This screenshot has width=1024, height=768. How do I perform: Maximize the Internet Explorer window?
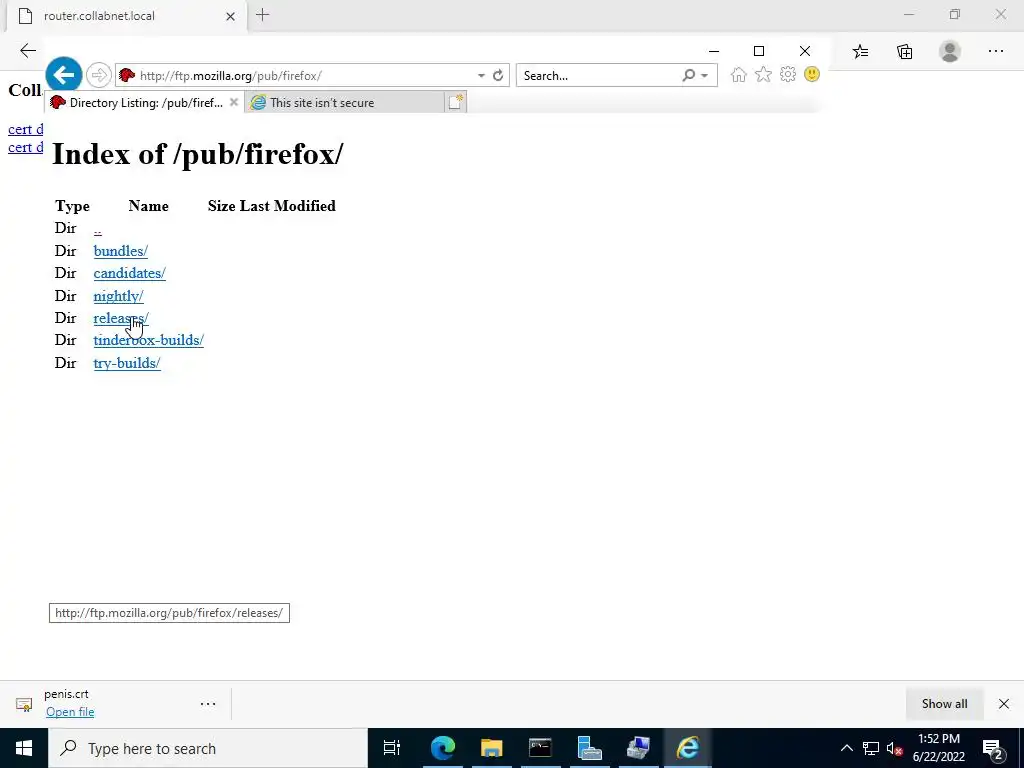(x=759, y=51)
